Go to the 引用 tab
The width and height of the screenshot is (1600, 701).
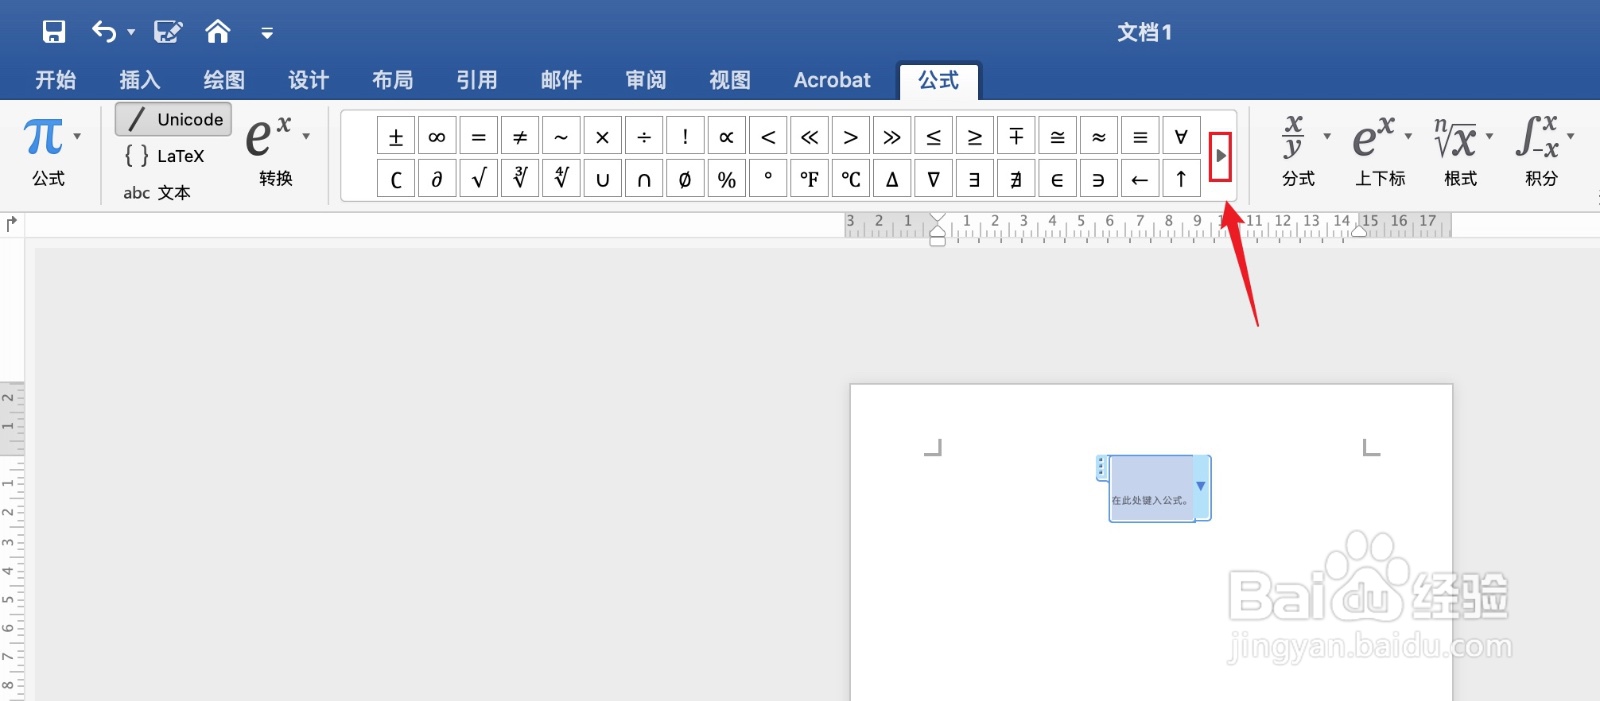click(x=477, y=80)
